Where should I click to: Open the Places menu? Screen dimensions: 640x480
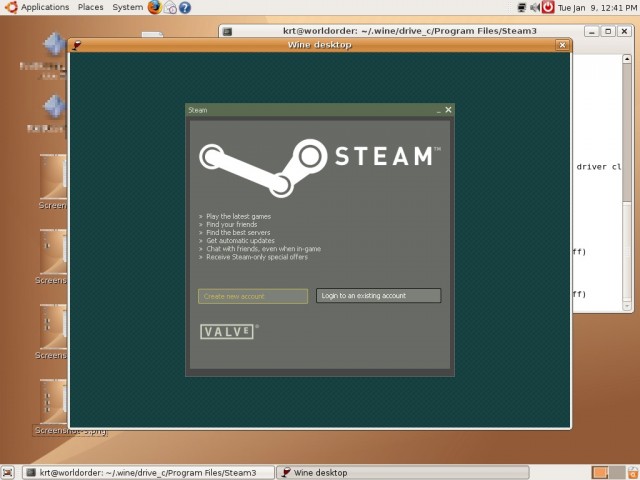click(x=91, y=7)
